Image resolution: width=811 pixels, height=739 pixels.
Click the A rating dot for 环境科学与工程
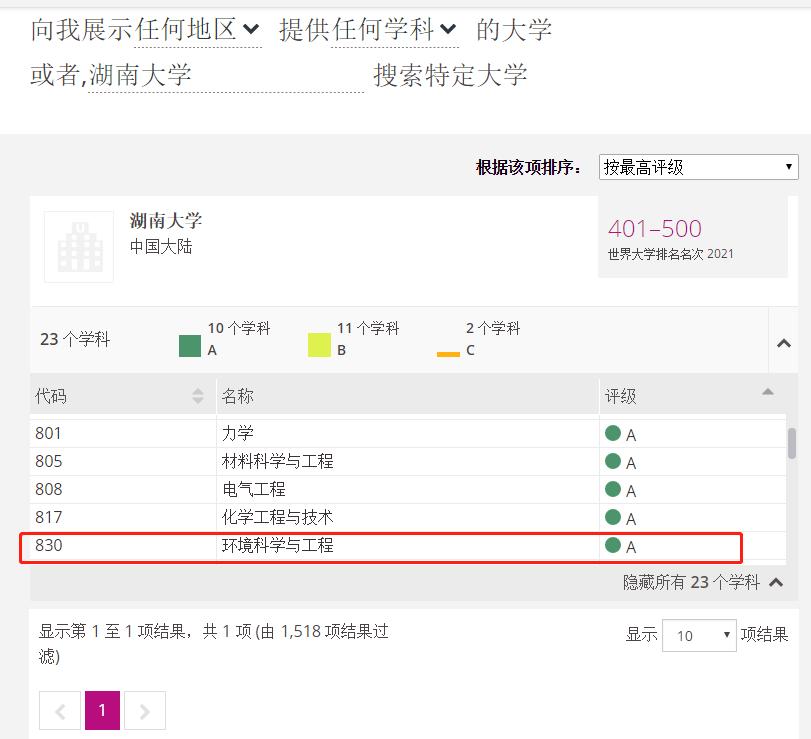[613, 545]
